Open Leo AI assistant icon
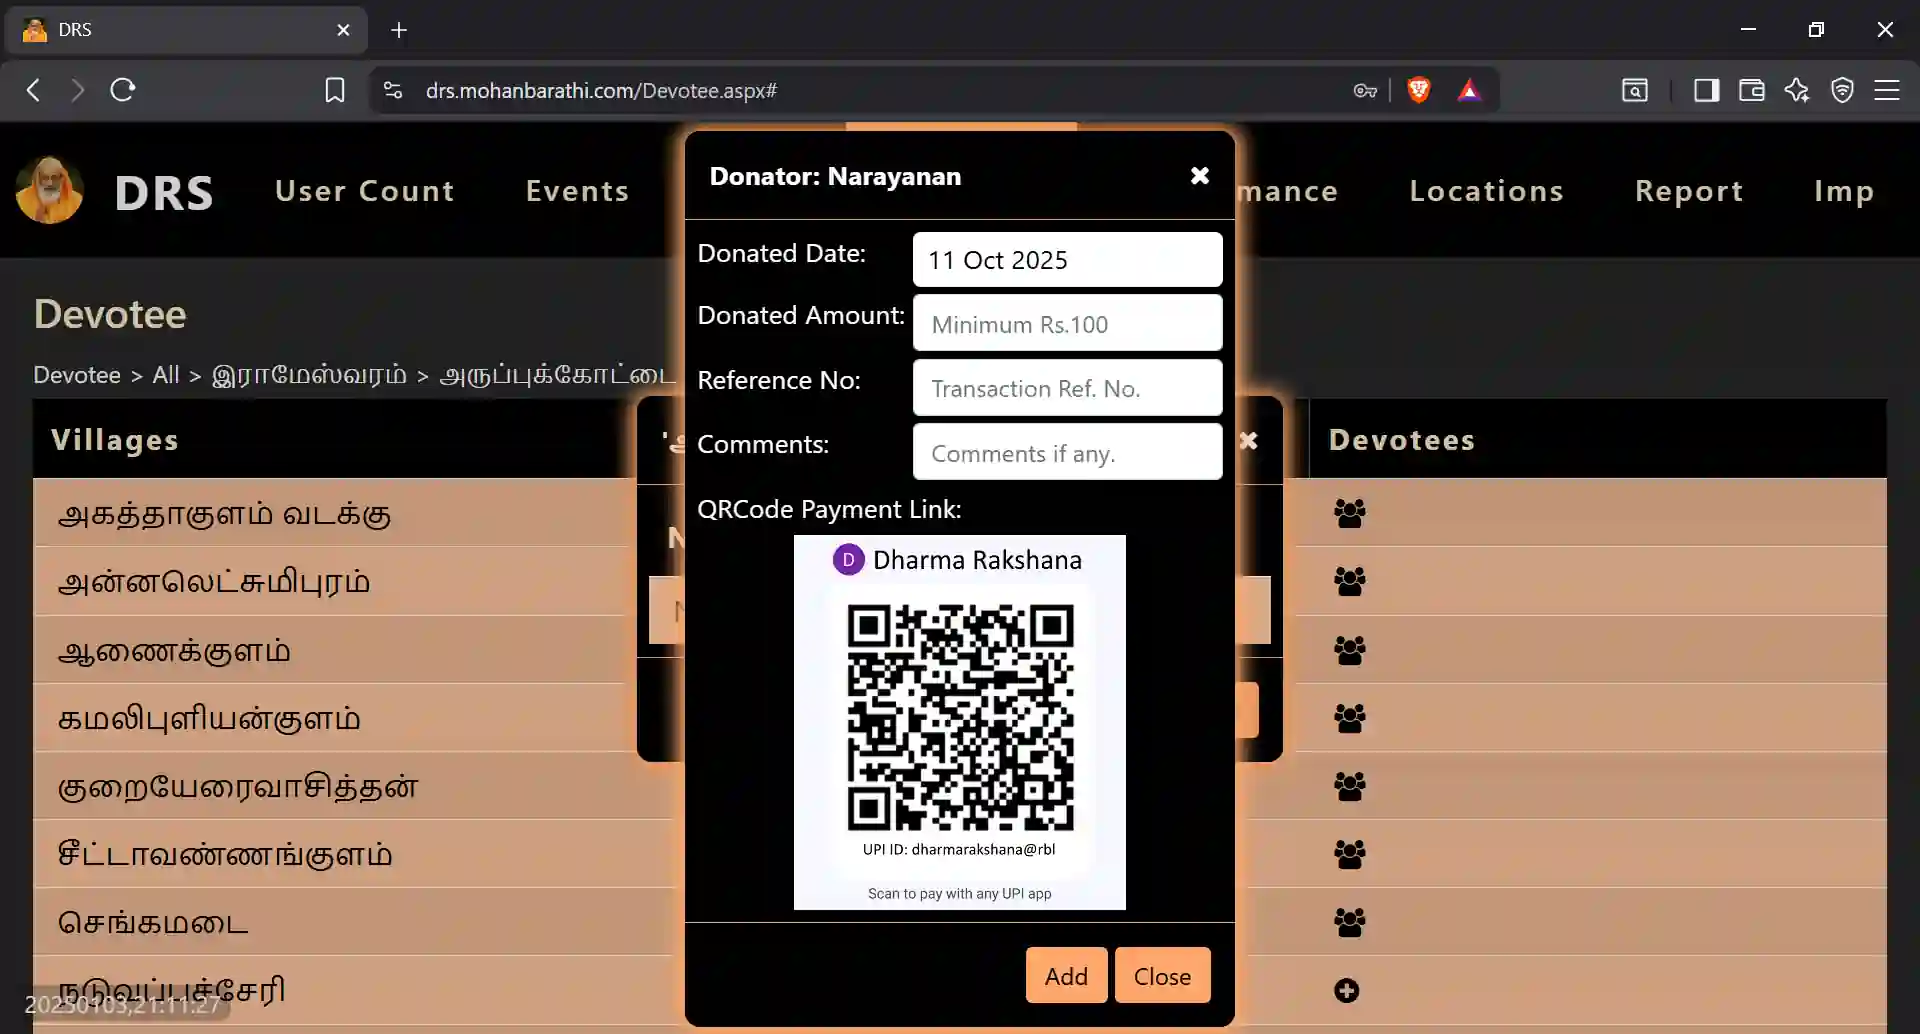1920x1034 pixels. [x=1797, y=90]
